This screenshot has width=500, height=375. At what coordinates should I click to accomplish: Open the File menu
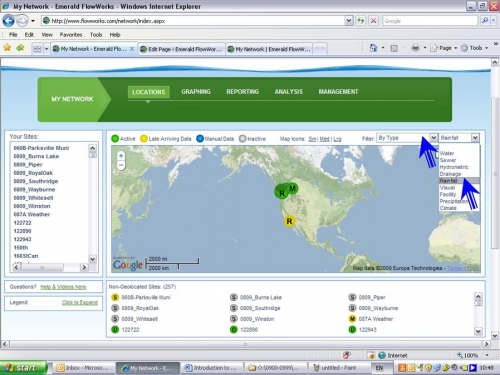pos(13,35)
